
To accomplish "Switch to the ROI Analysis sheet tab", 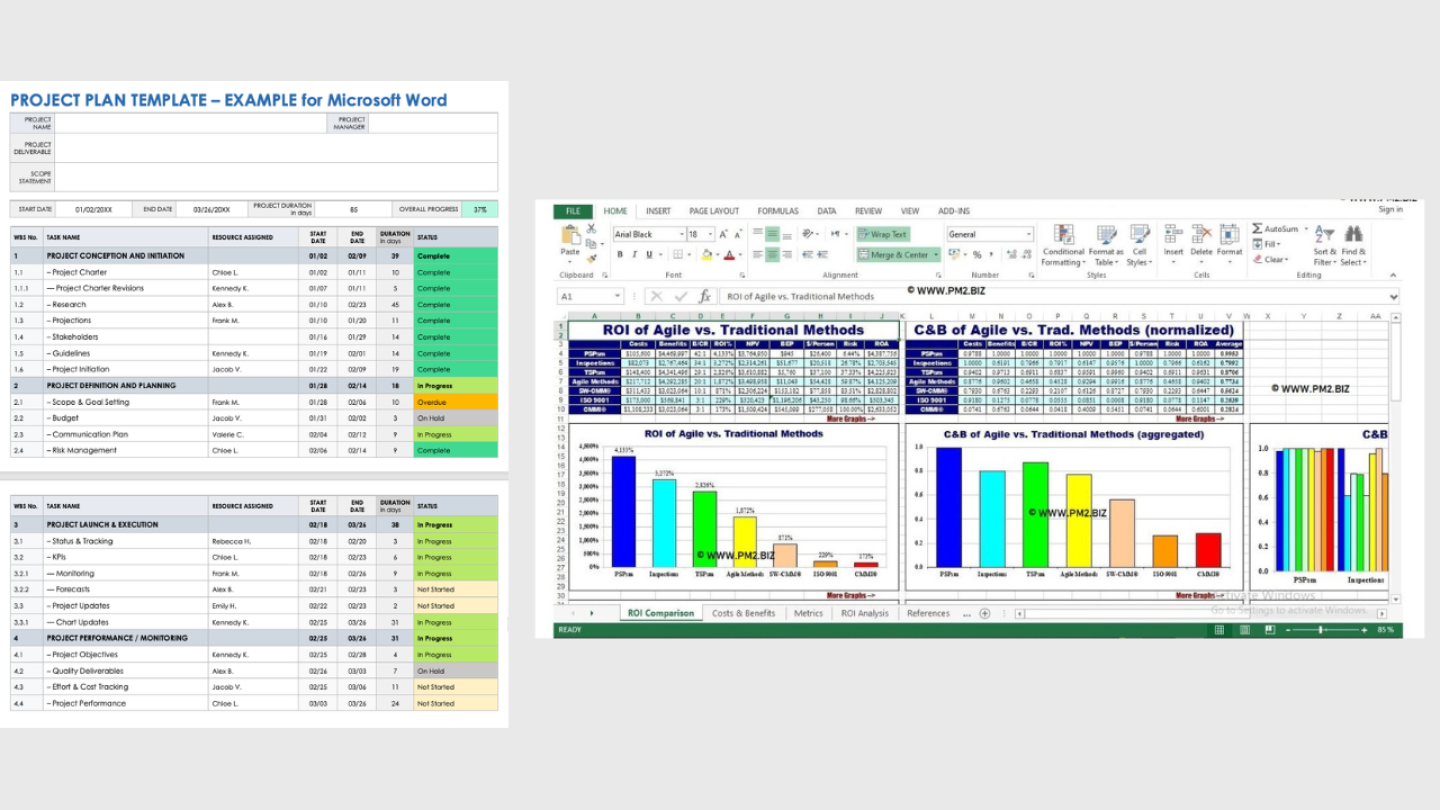I will (x=864, y=613).
